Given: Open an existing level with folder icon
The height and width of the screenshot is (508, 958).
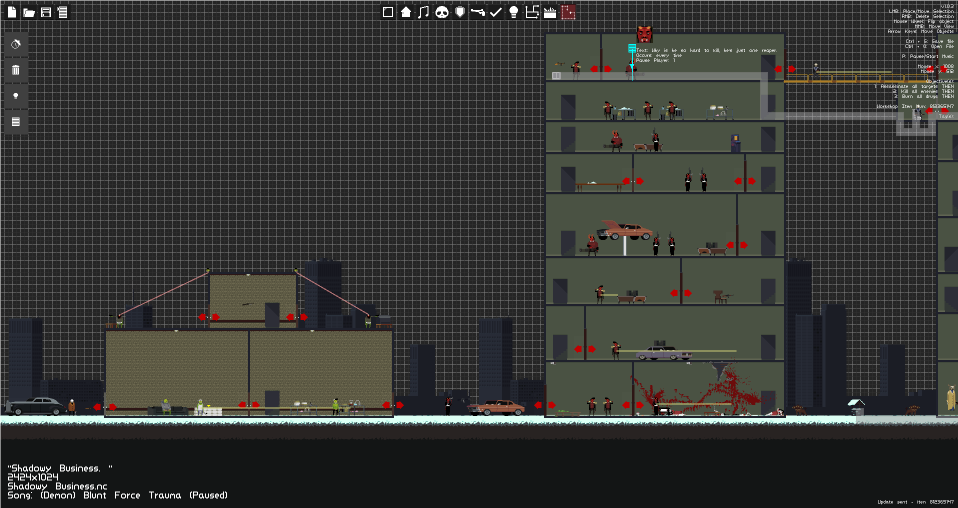Looking at the screenshot, I should [x=29, y=12].
